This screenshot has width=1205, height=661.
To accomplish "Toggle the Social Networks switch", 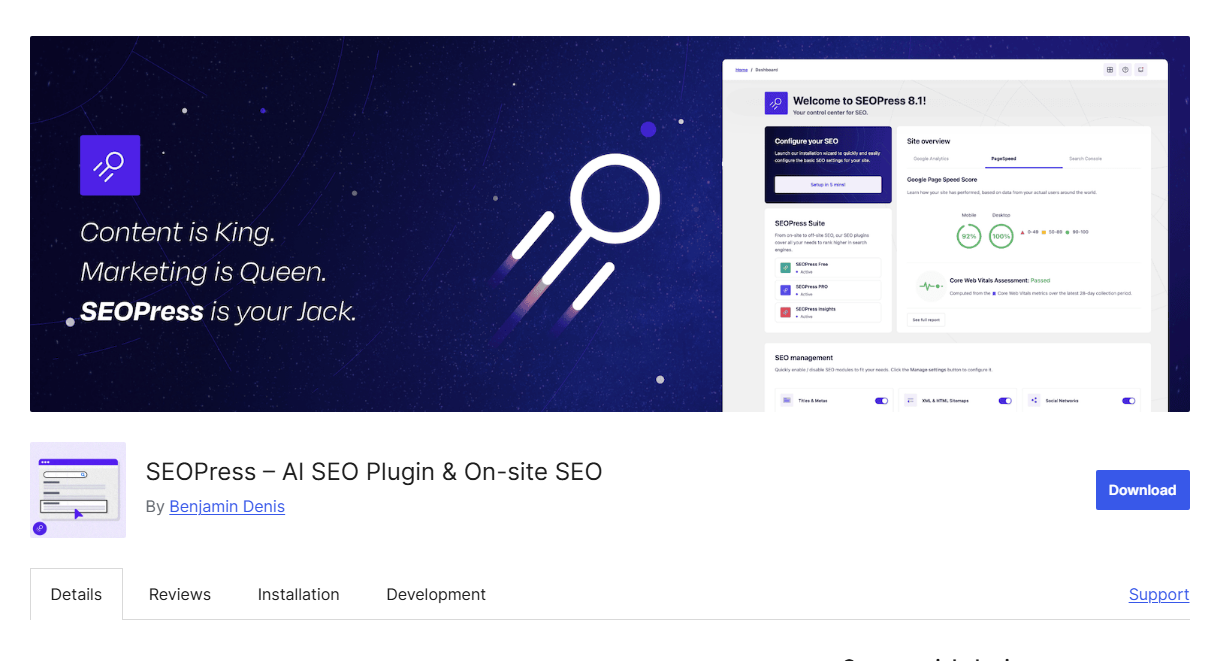I will coord(1129,400).
